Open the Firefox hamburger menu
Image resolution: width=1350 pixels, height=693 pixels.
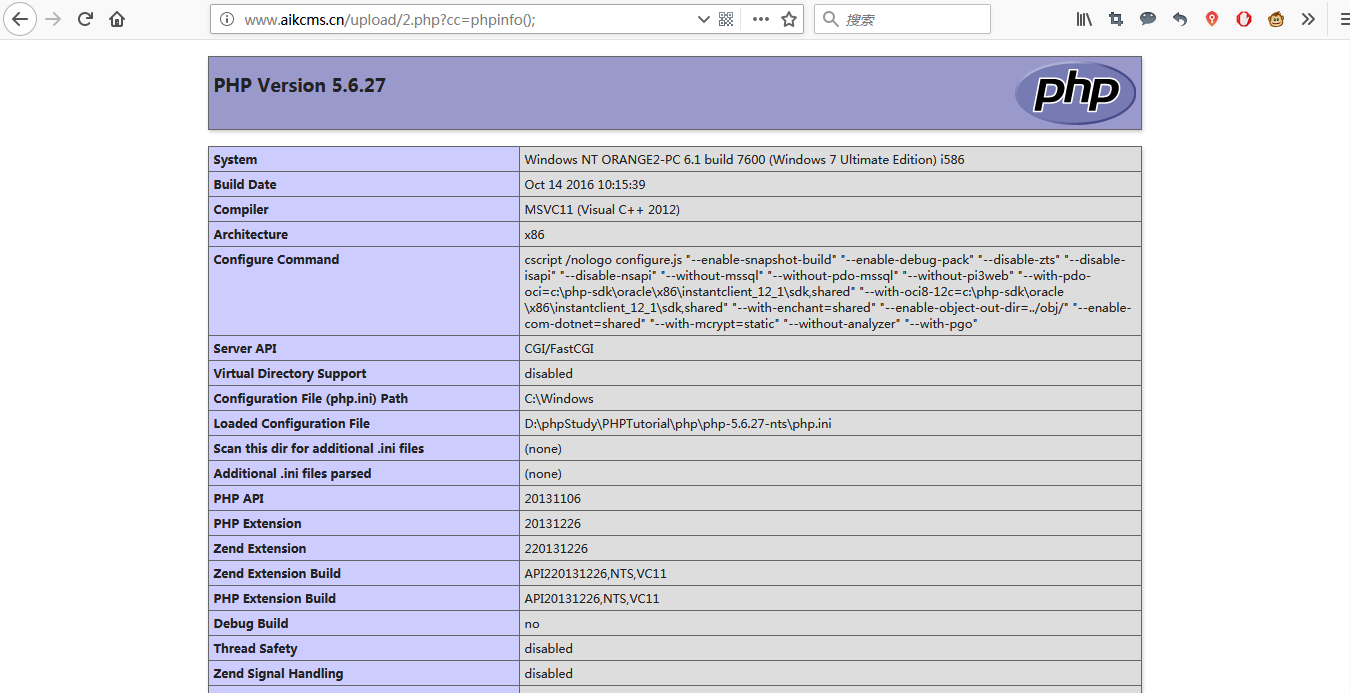pyautogui.click(x=1344, y=19)
